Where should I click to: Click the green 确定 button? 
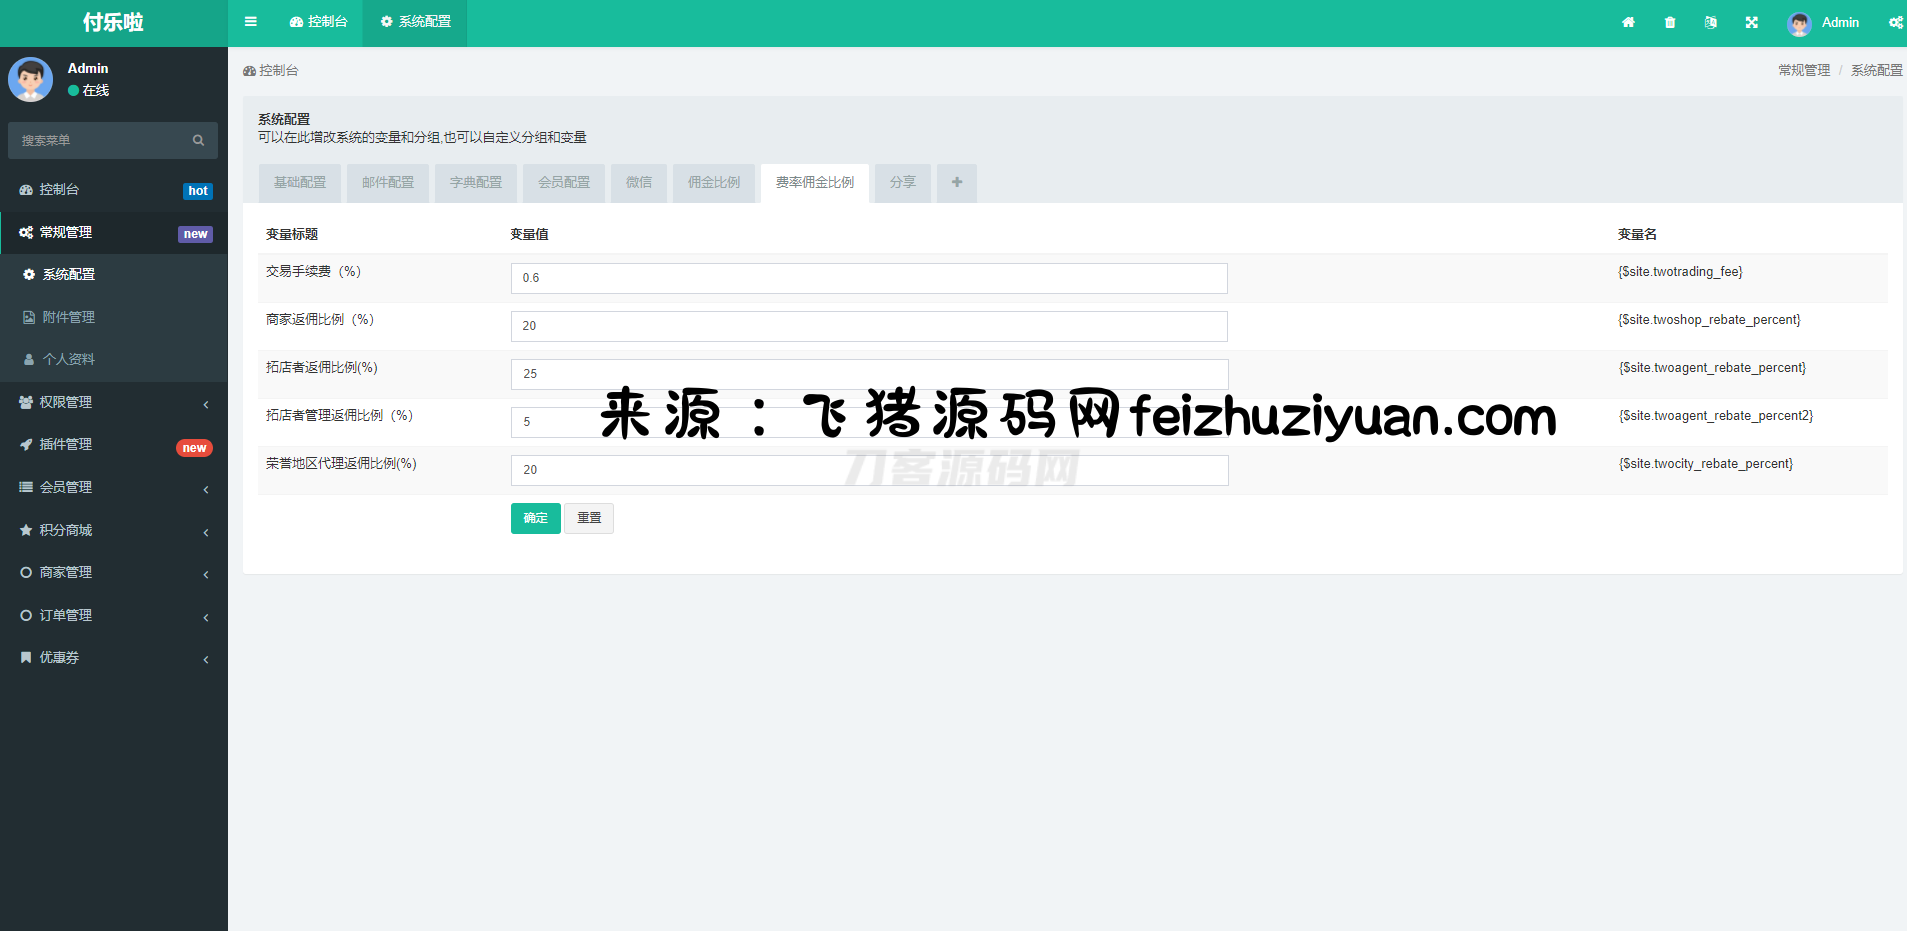[x=535, y=518]
